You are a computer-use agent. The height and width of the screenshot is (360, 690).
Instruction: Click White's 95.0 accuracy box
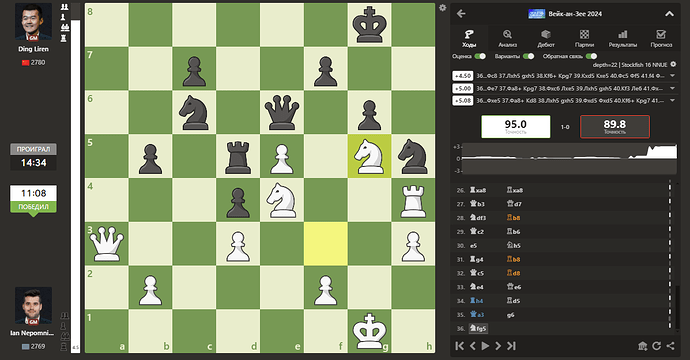516,127
